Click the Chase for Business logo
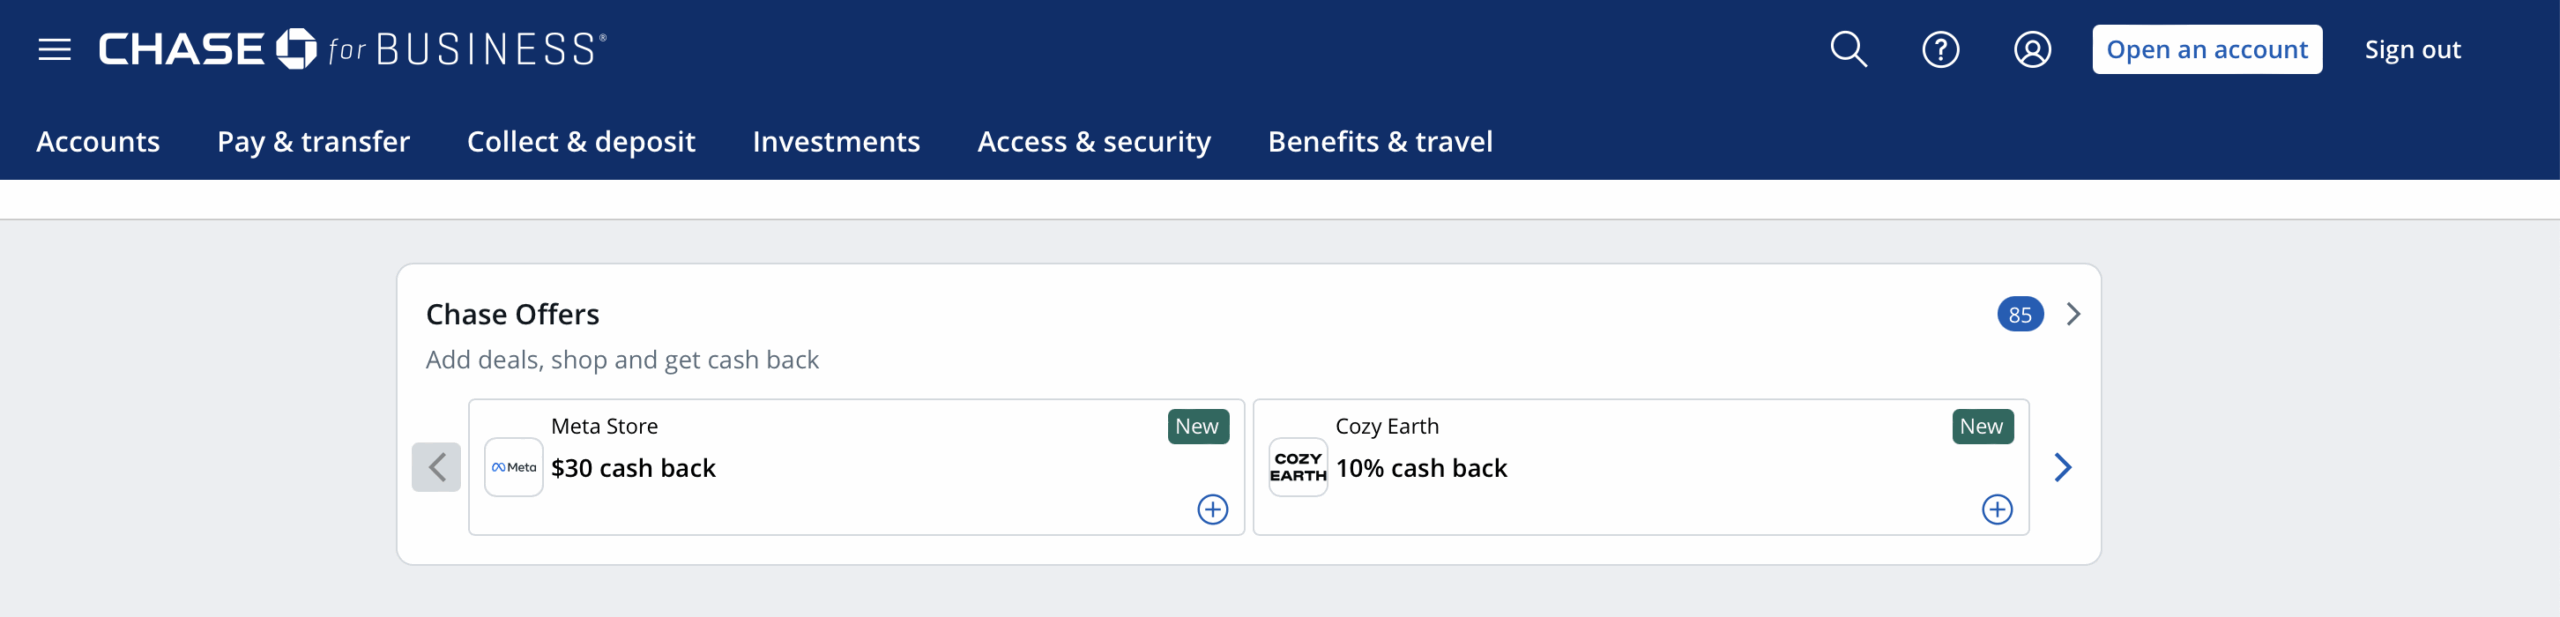 (352, 49)
